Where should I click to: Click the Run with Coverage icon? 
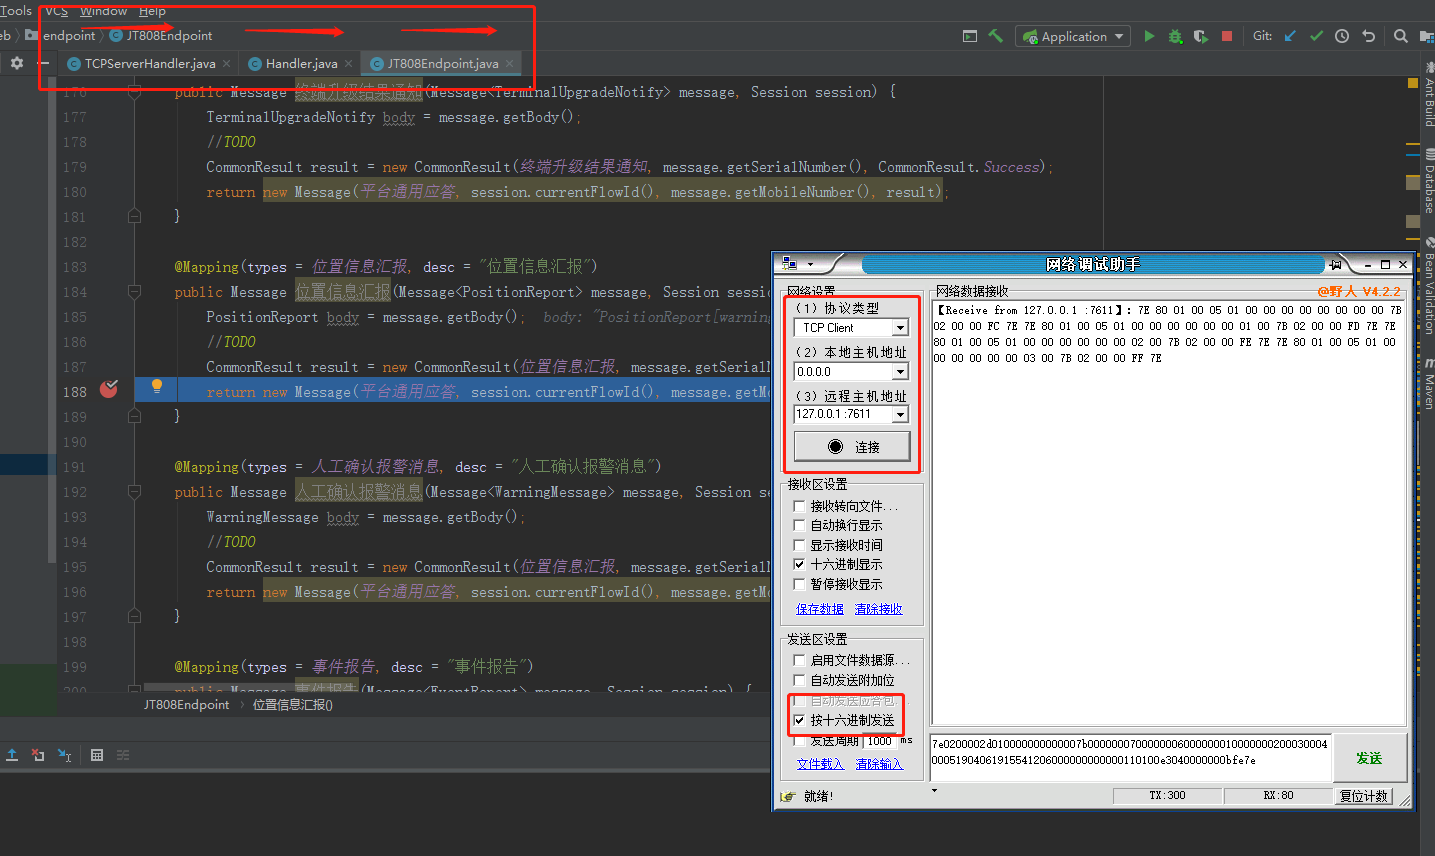click(1201, 35)
